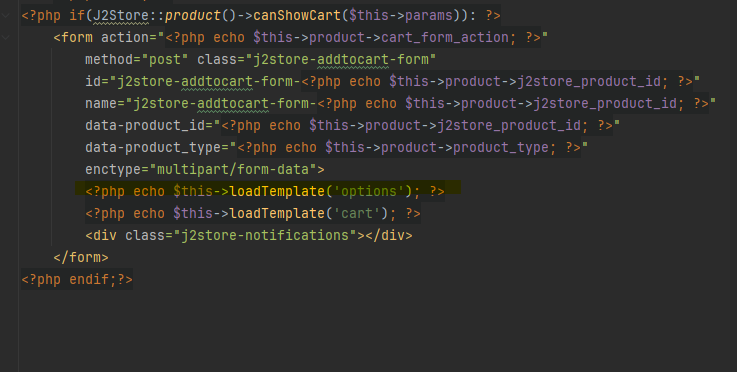This screenshot has width=737, height=372.
Task: Click the 'cart' string in loadTemplate
Action: click(357, 214)
